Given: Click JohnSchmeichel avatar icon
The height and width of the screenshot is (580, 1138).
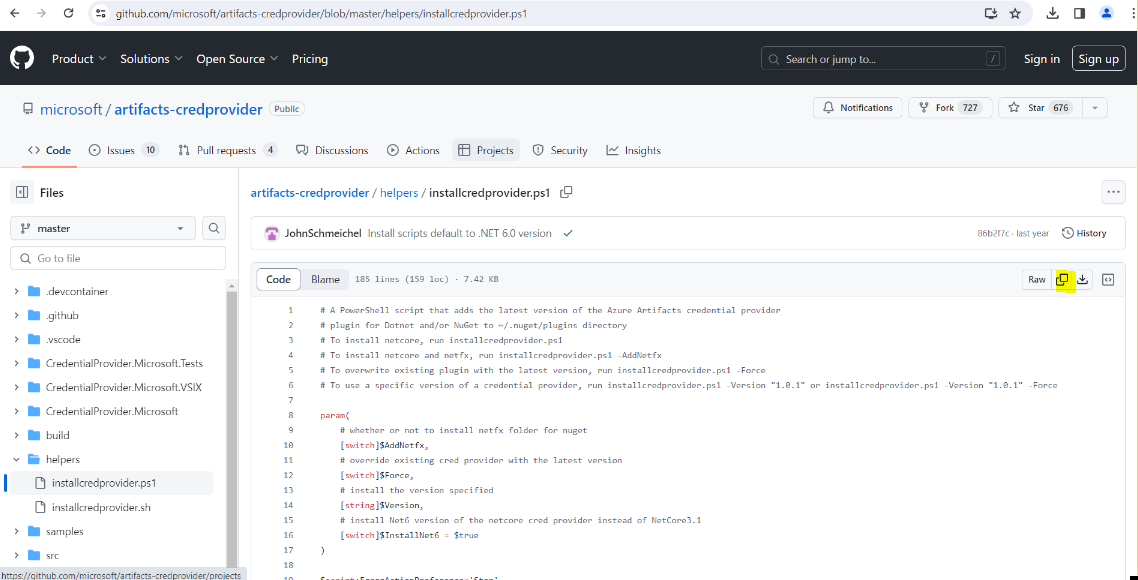Looking at the screenshot, I should [x=272, y=234].
